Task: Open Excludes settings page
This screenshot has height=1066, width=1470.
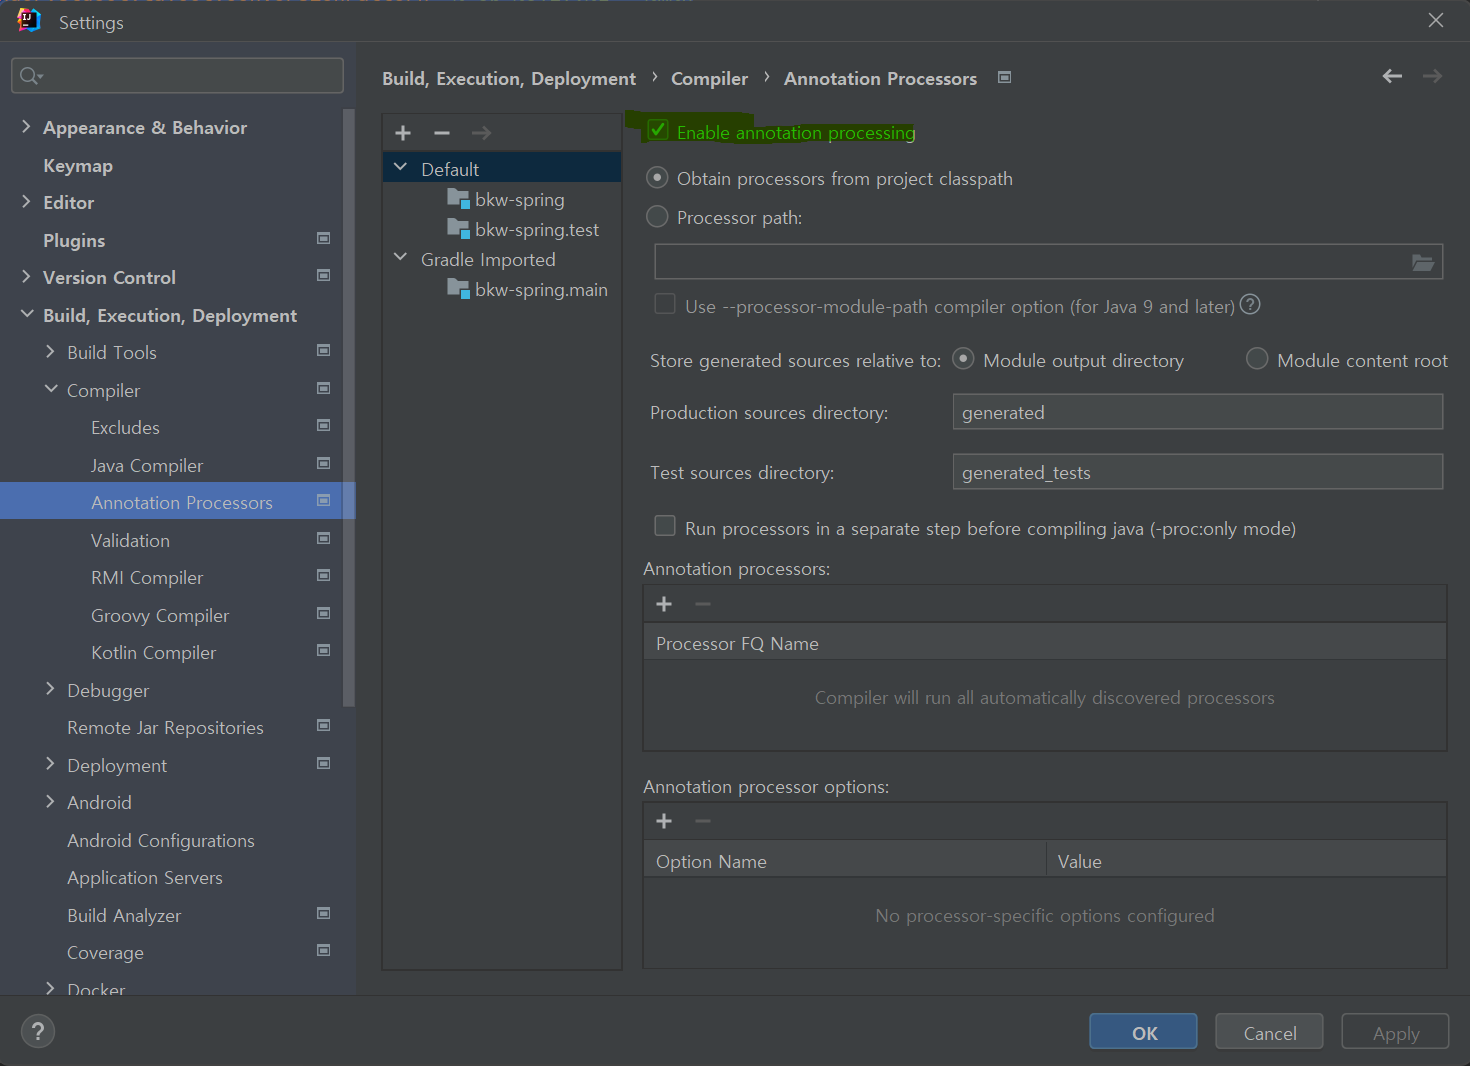Action: (x=125, y=428)
